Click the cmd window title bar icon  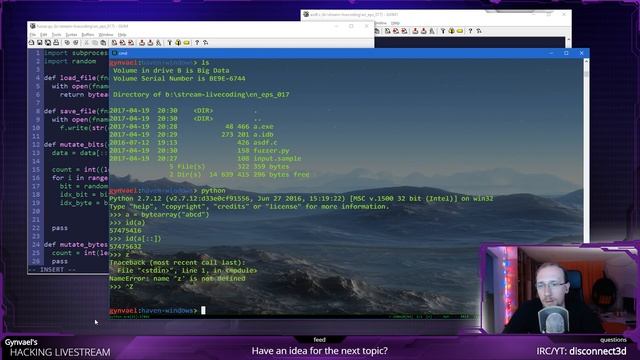[114, 53]
